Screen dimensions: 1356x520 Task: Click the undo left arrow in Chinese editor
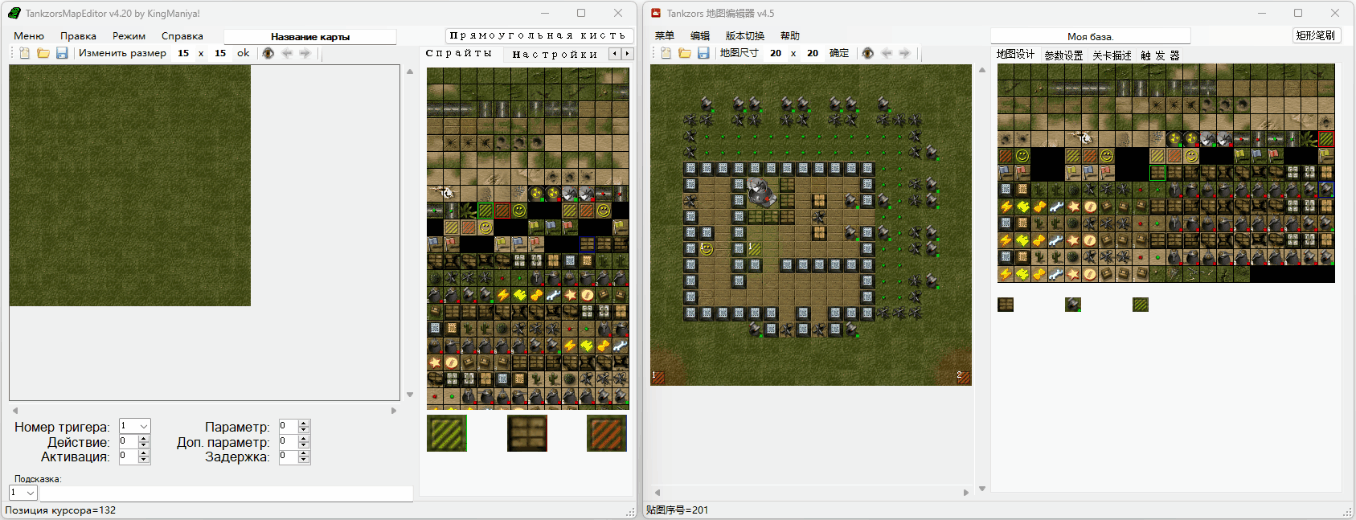coord(887,53)
